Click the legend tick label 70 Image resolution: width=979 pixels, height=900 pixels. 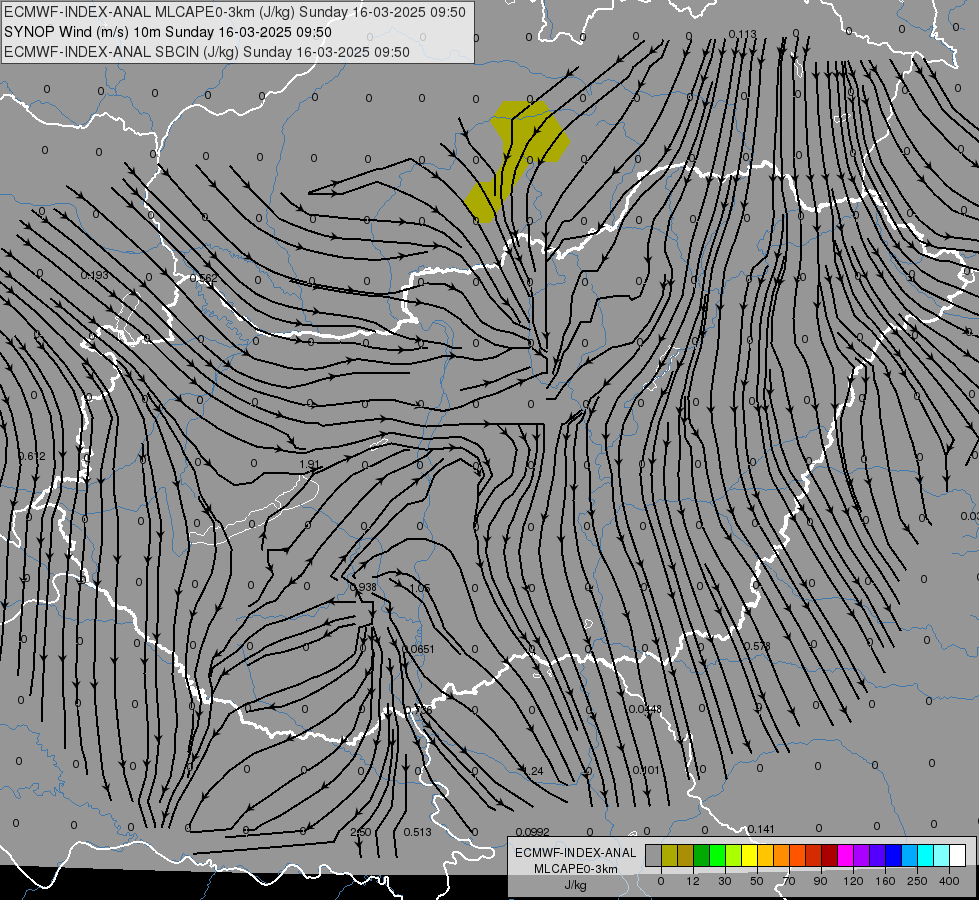tap(789, 881)
